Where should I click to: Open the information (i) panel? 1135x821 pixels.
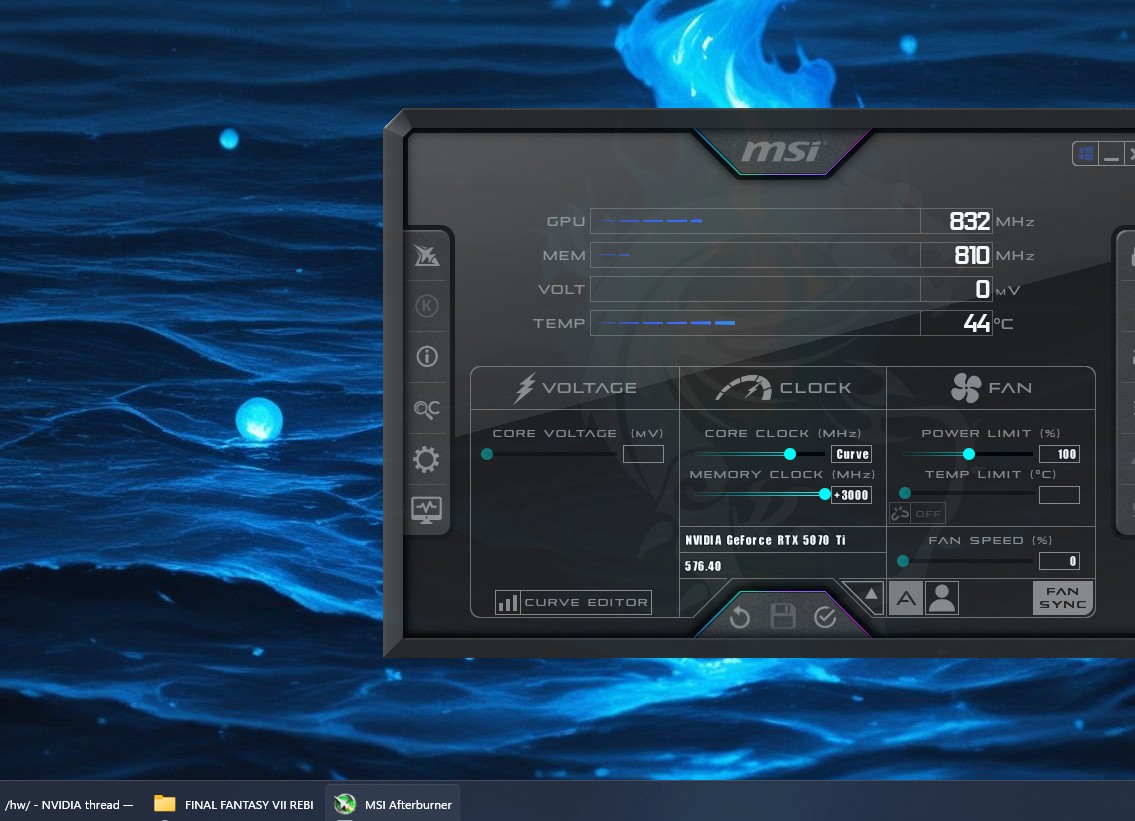pyautogui.click(x=426, y=356)
